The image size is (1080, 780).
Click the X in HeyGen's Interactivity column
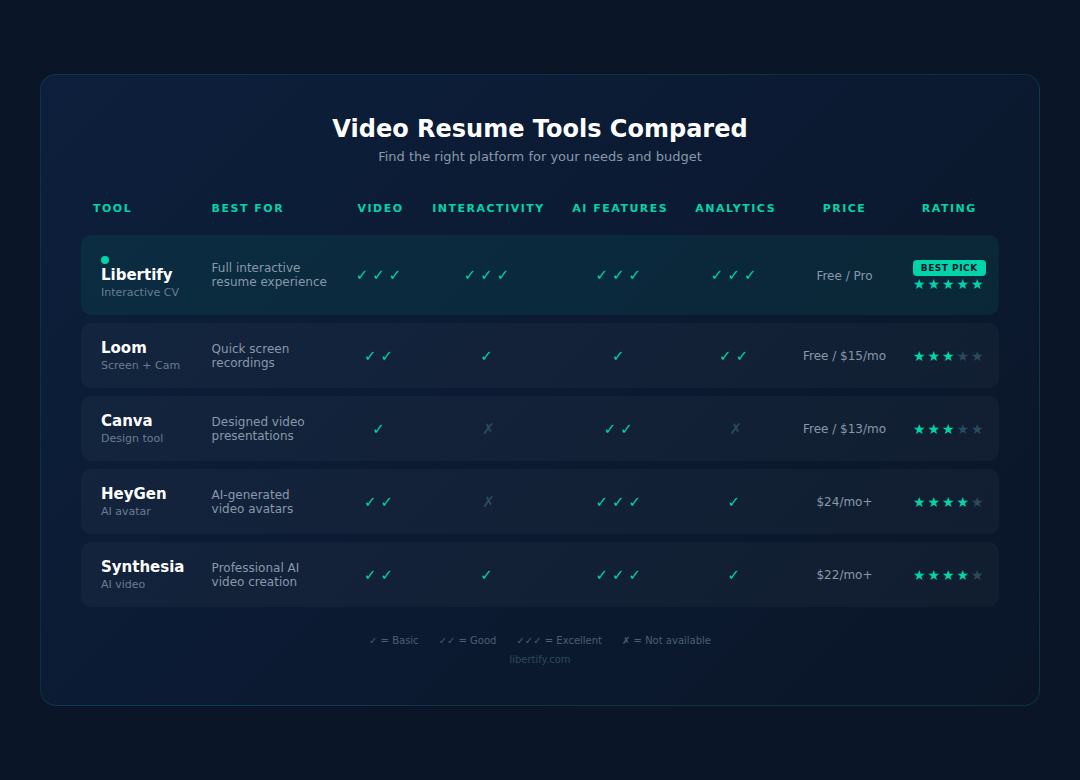(487, 501)
